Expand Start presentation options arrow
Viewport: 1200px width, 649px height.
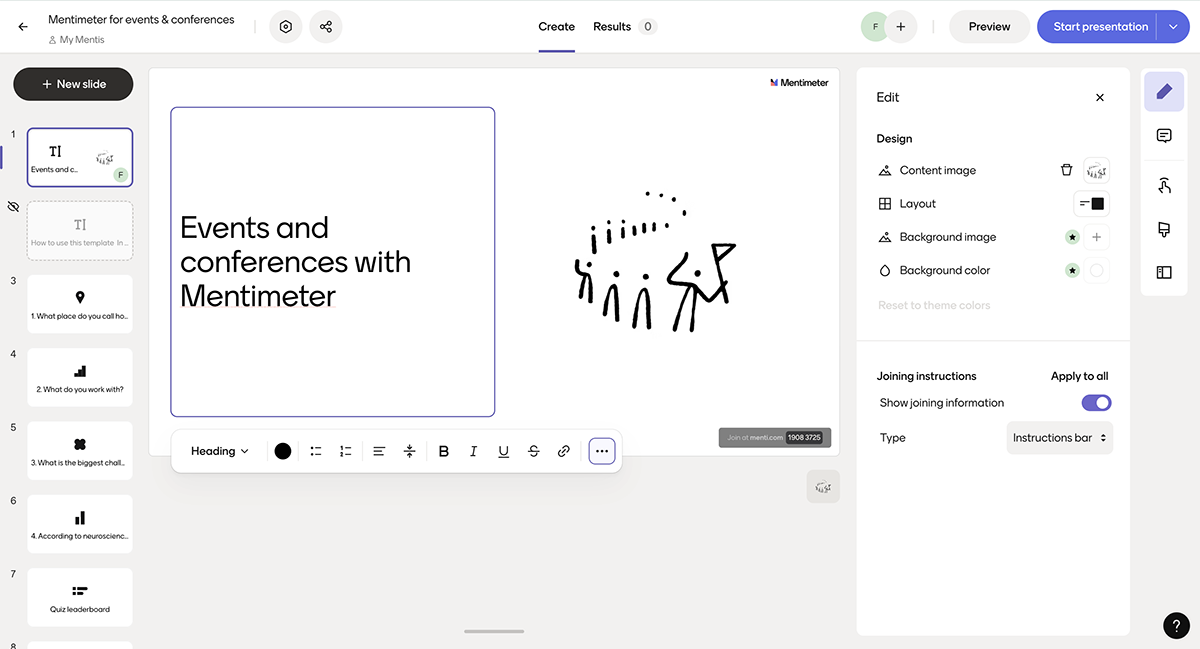[1174, 27]
